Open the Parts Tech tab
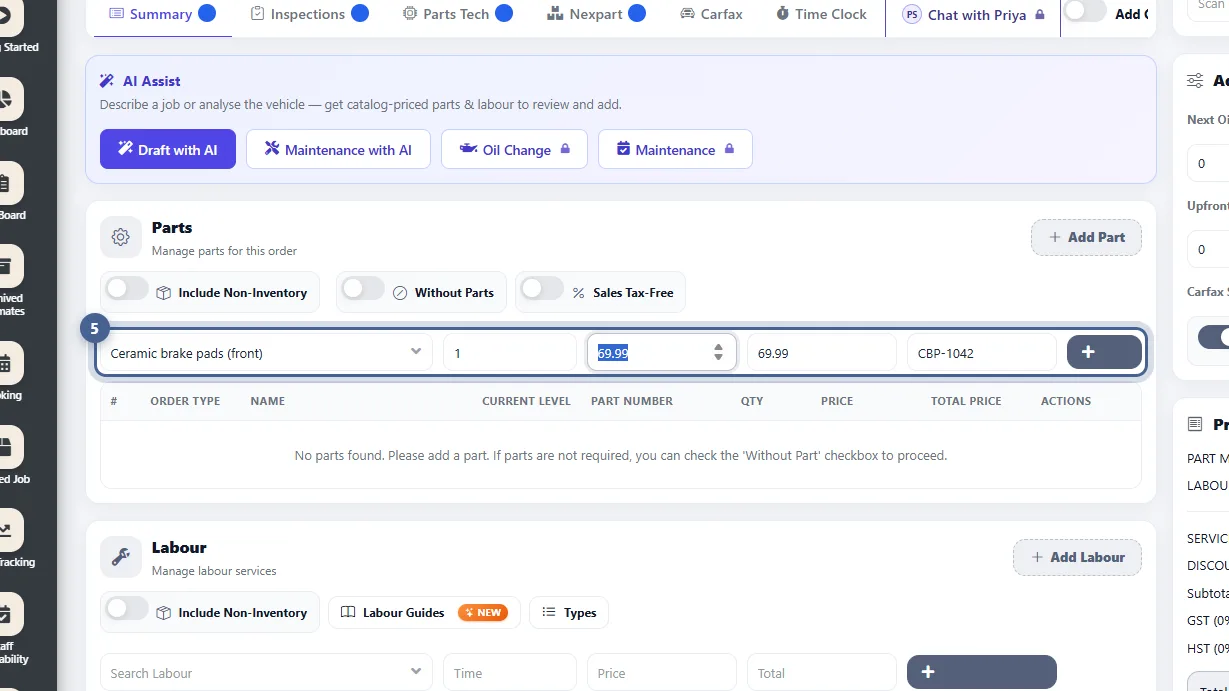 [x=458, y=14]
